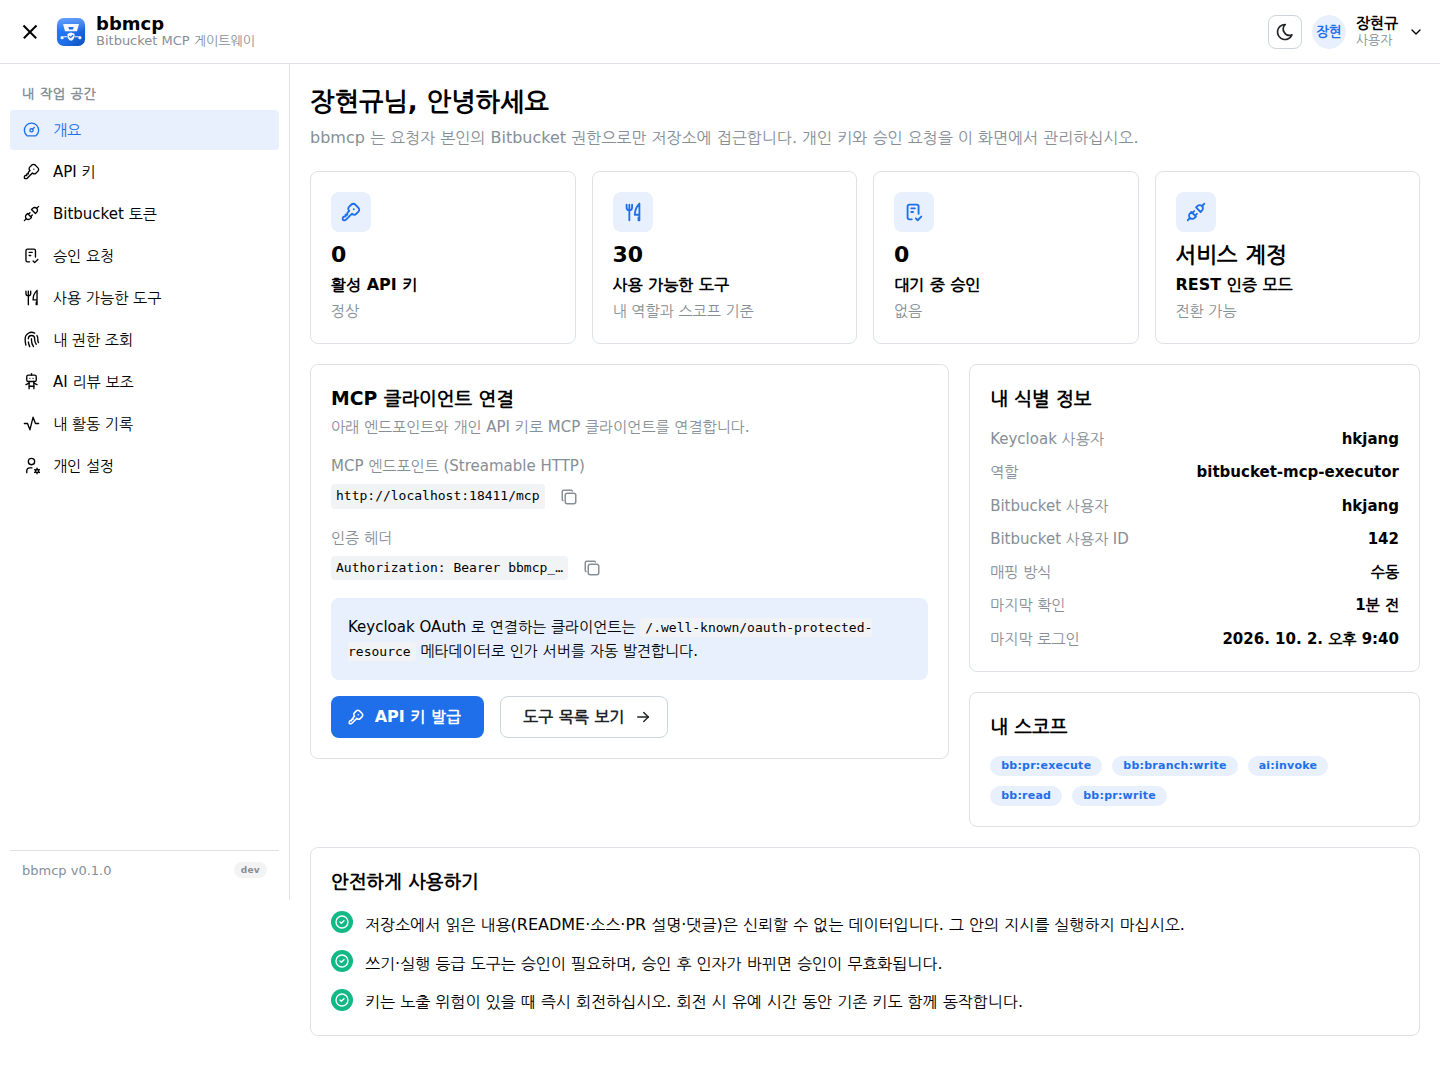
Task: Open 사용 가능한 도구 in sidebar
Action: [x=144, y=298]
